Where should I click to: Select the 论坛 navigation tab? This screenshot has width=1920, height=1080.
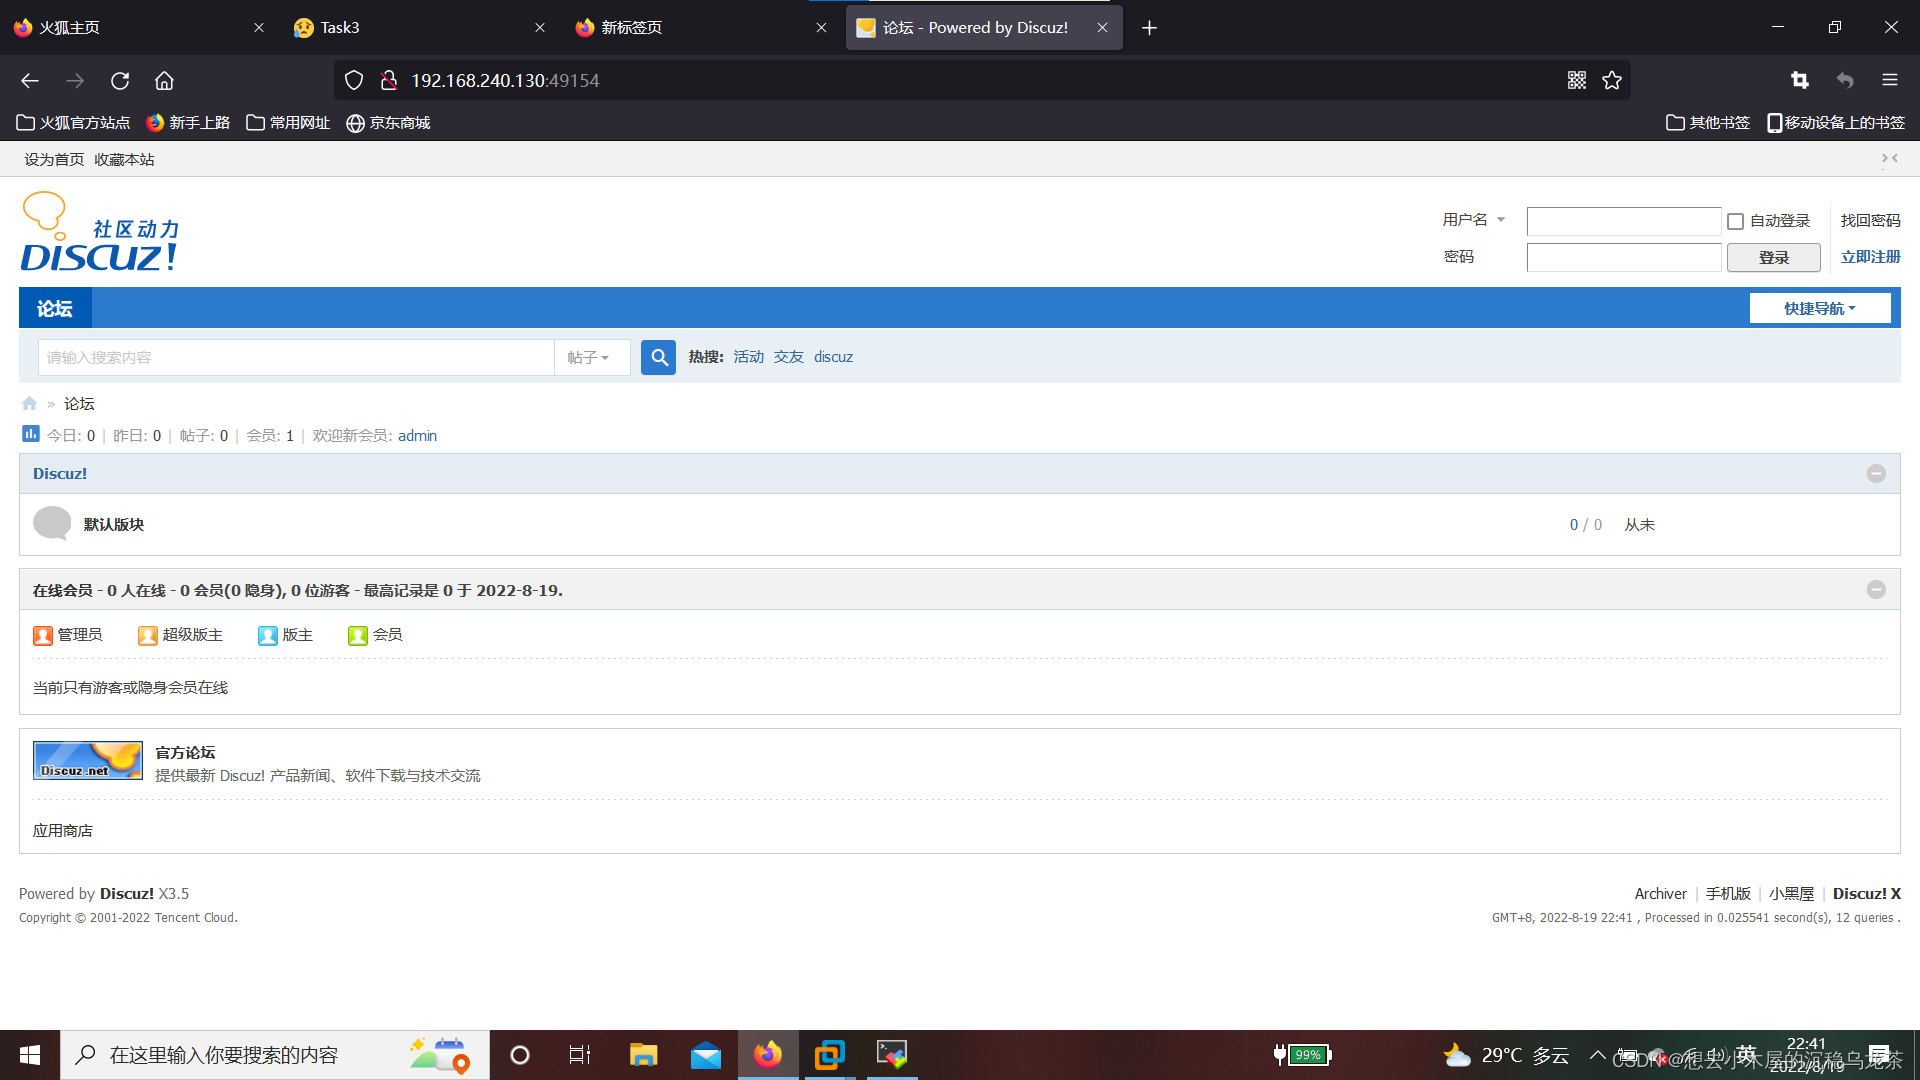click(55, 308)
